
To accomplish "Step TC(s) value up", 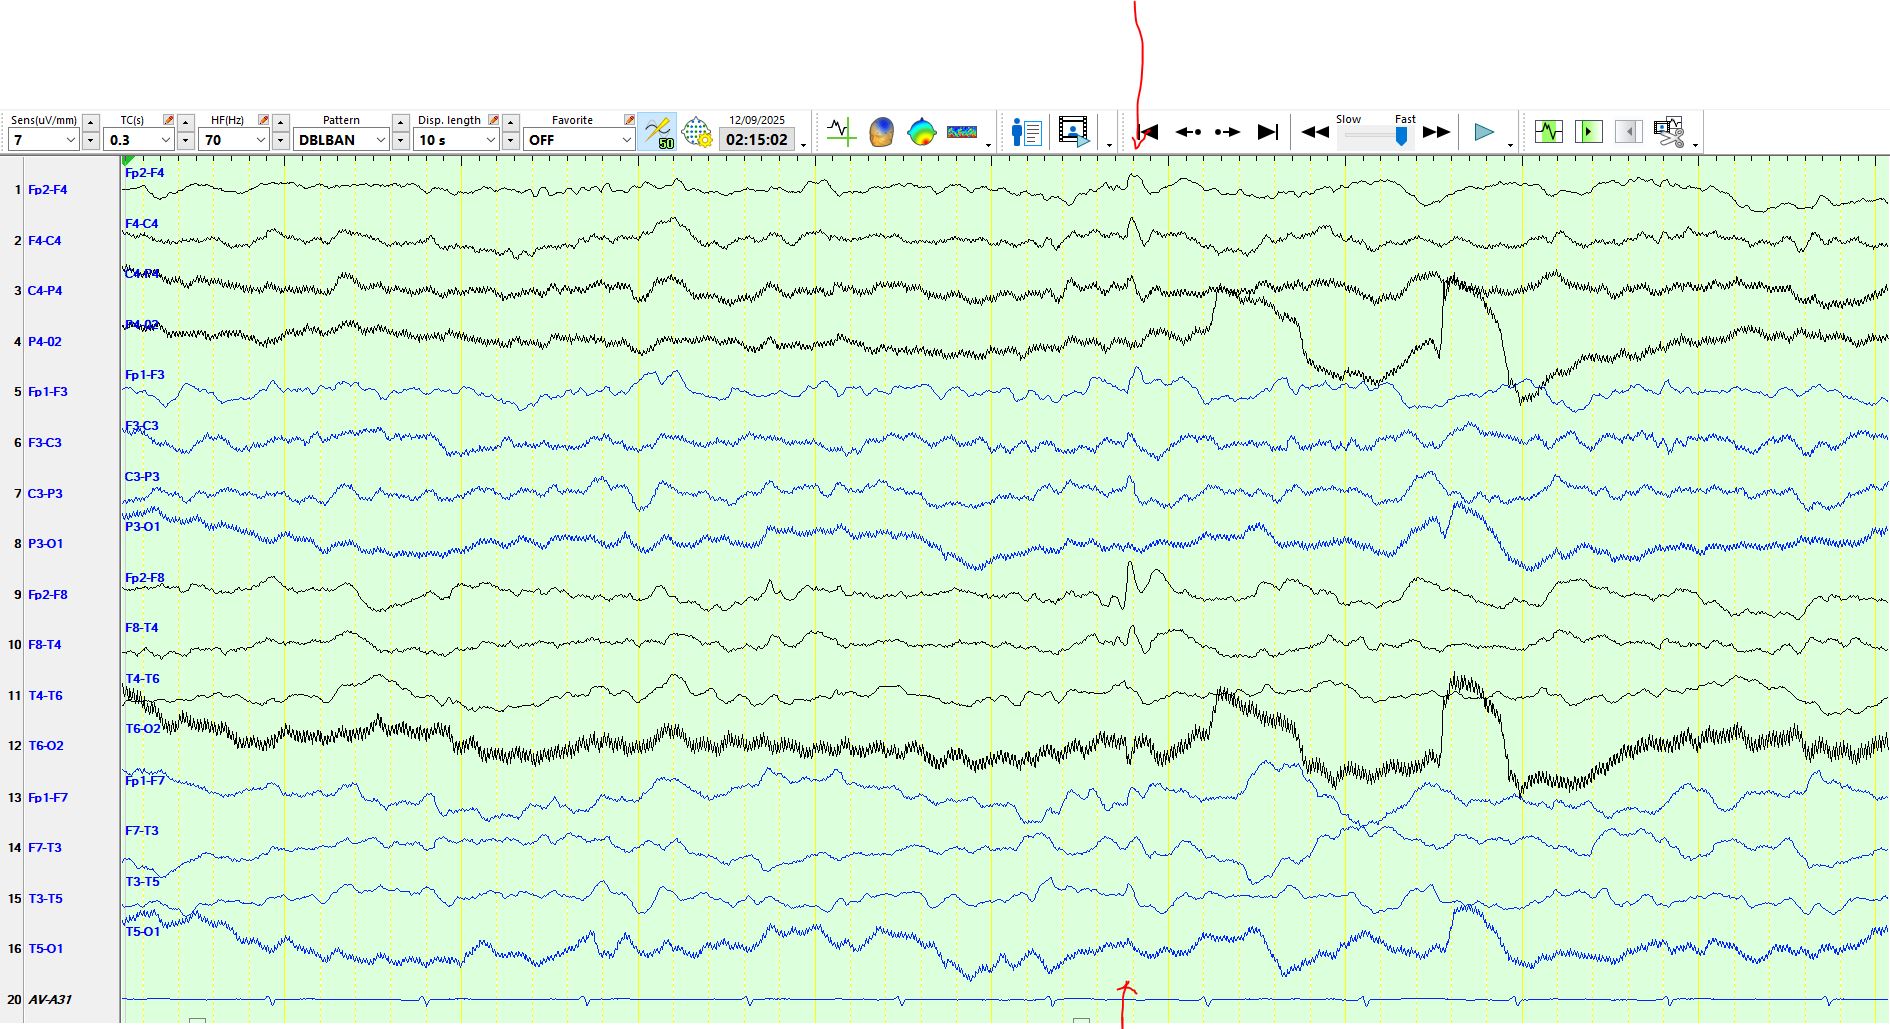I will coord(186,122).
